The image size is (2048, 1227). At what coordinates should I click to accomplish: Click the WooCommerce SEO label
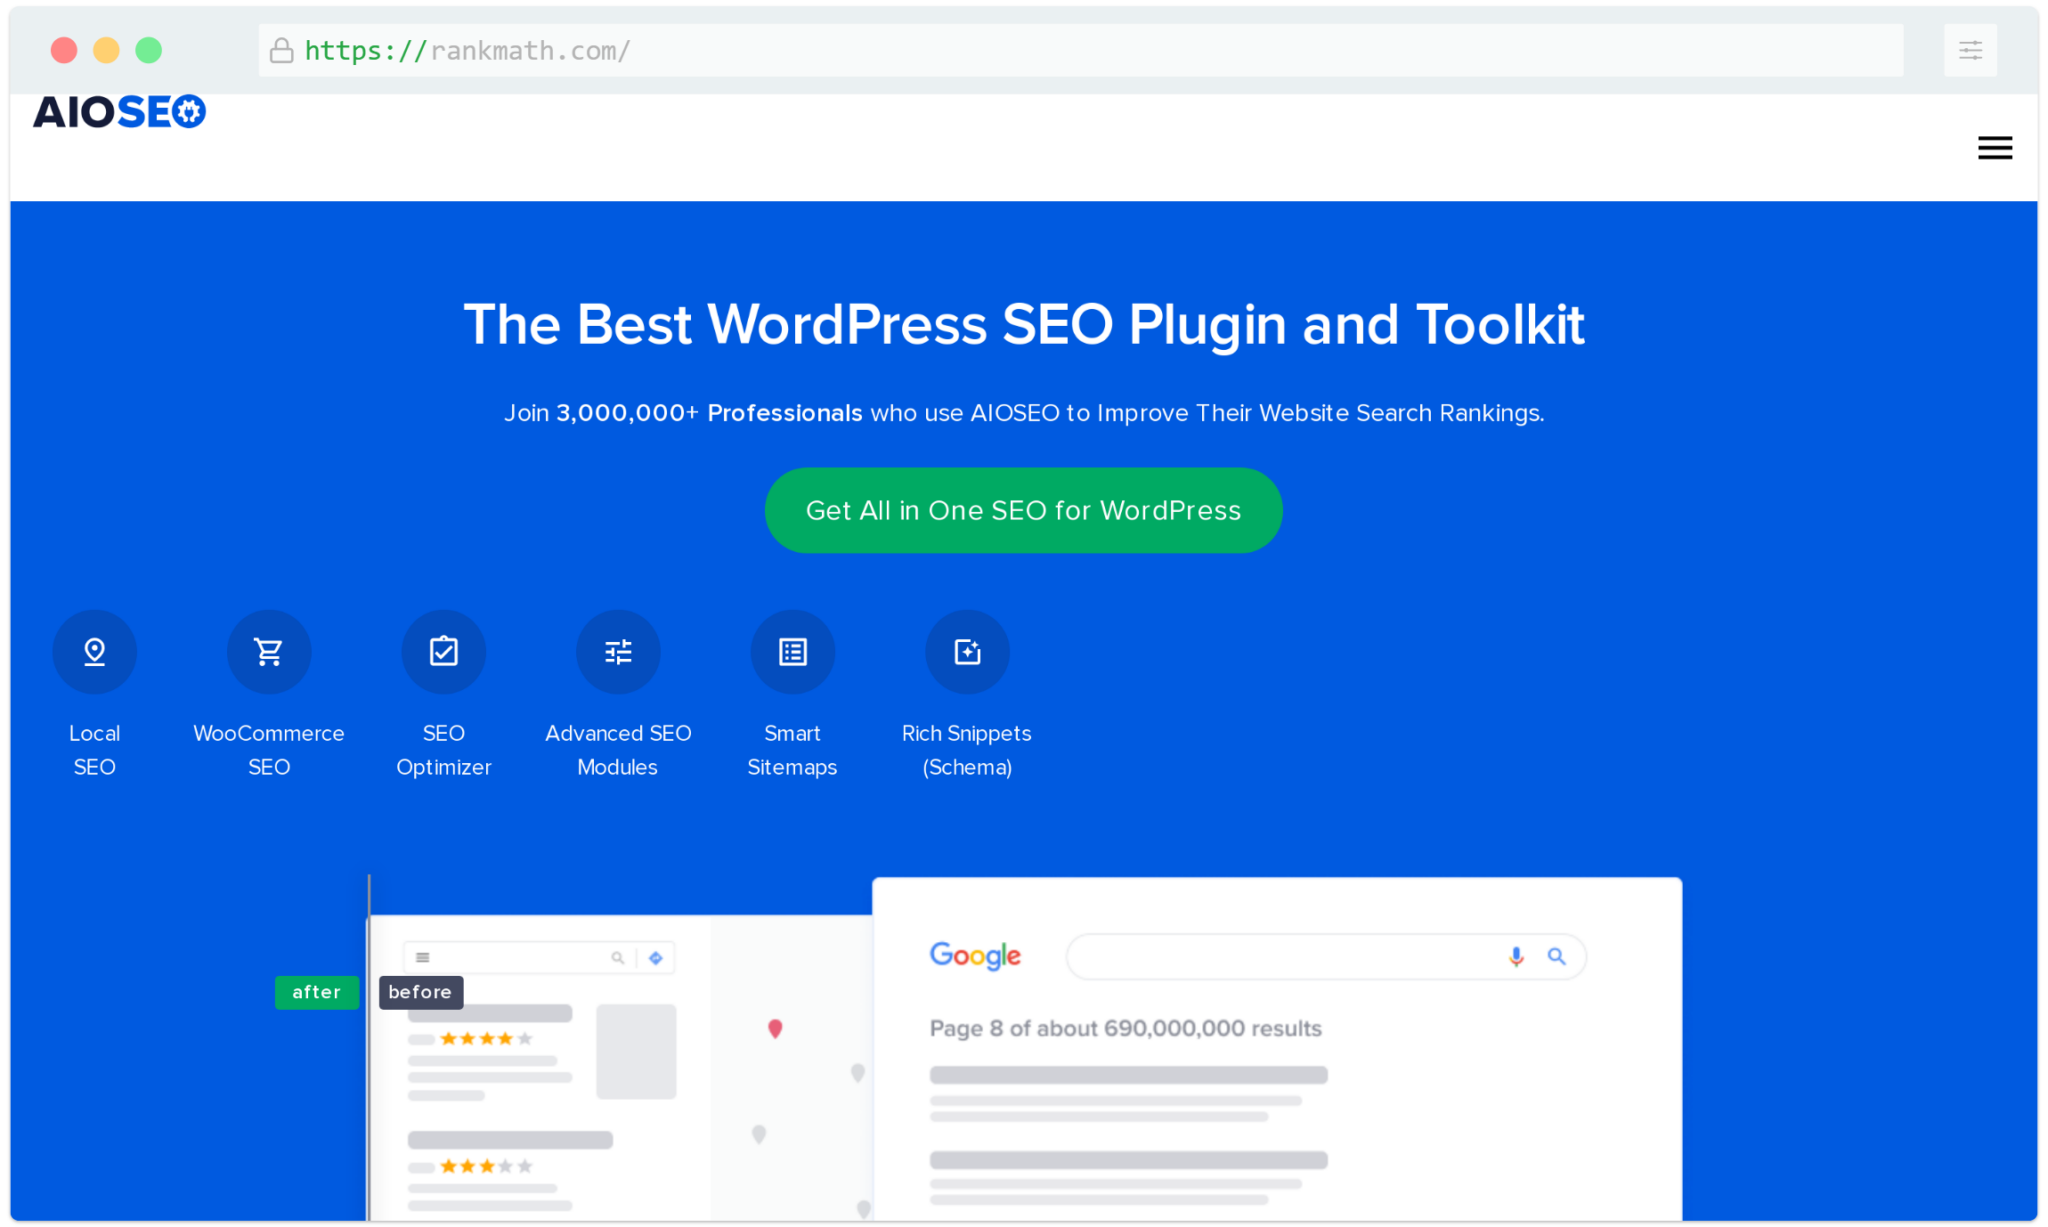(269, 750)
